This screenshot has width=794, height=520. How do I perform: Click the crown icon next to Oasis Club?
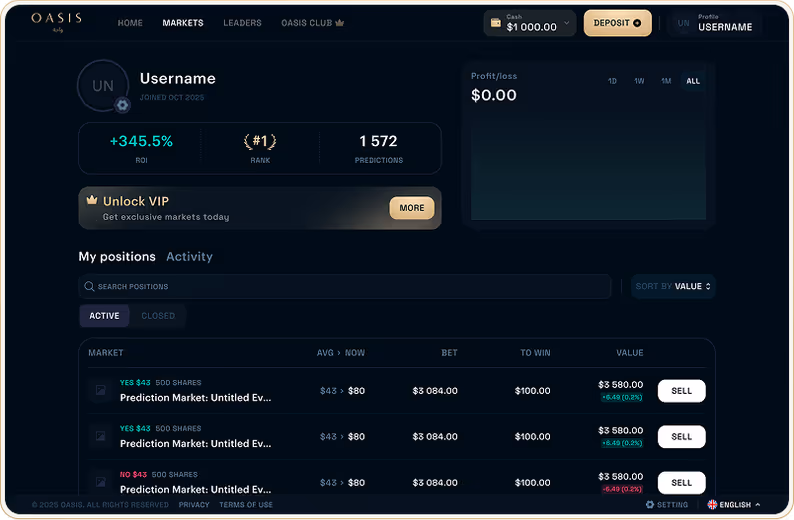point(340,23)
